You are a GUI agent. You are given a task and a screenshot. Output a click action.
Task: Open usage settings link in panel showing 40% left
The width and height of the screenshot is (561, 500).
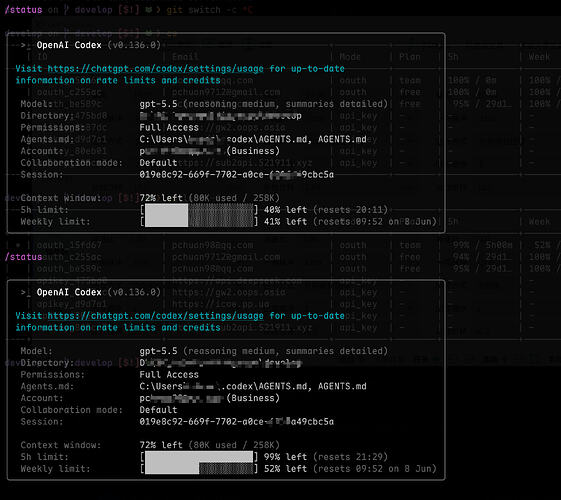(x=156, y=68)
